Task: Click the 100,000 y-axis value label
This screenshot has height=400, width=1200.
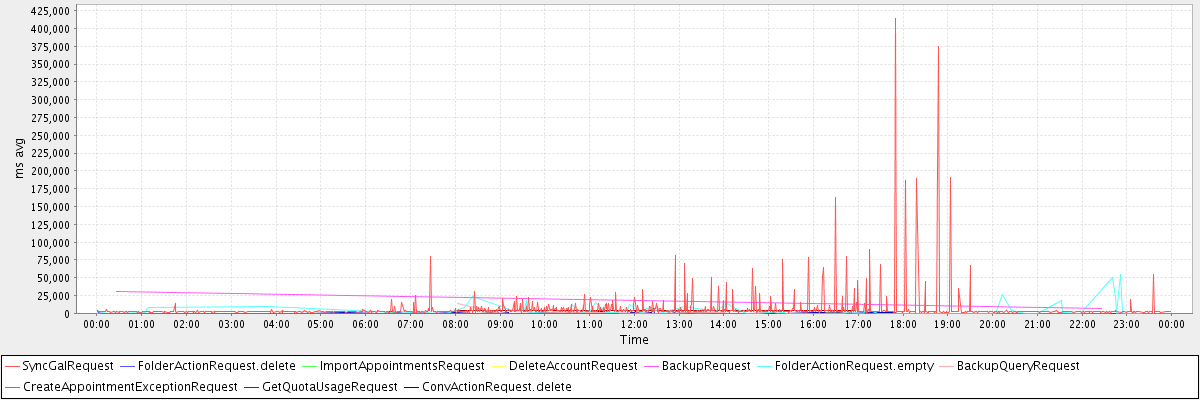Action: [50, 243]
